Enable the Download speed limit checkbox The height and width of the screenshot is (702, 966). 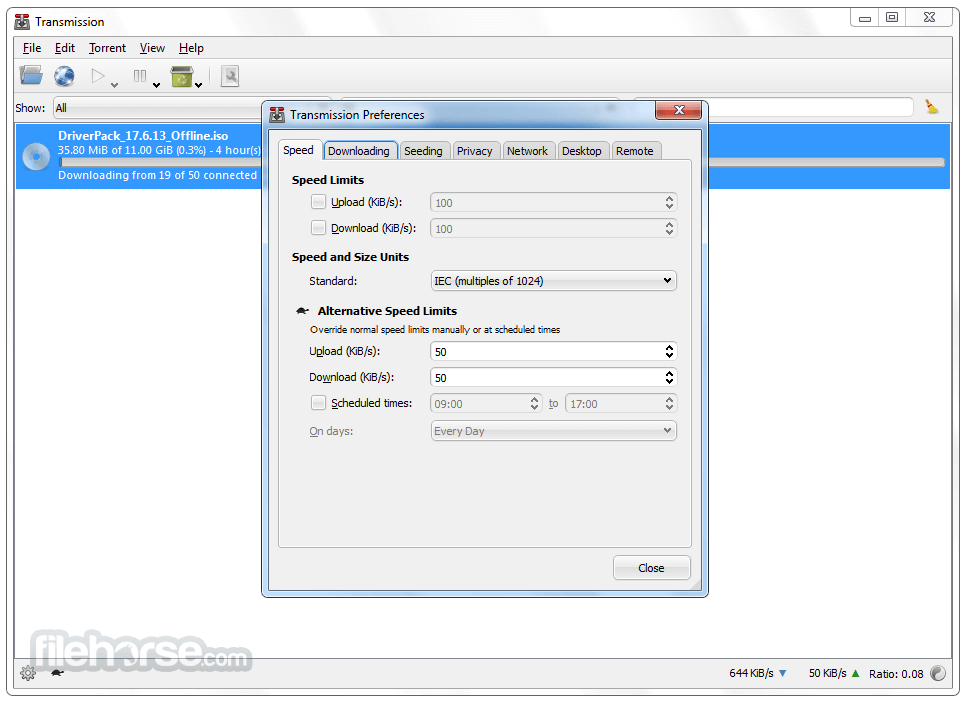pyautogui.click(x=318, y=227)
